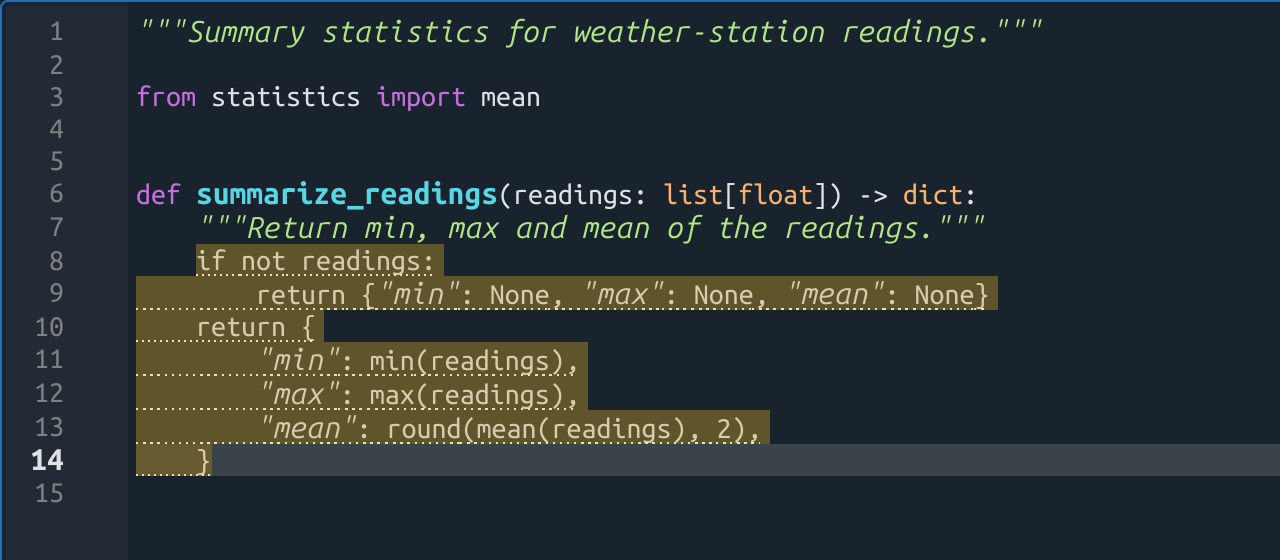This screenshot has height=560, width=1280.
Task: Click the 'dict' return annotation
Action: pyautogui.click(x=931, y=194)
